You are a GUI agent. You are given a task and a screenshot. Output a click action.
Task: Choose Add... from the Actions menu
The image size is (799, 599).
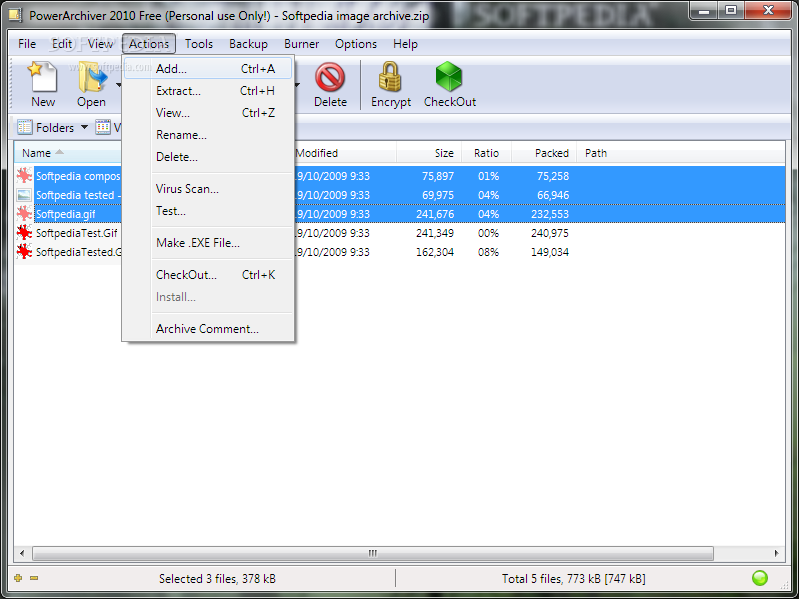(x=208, y=68)
